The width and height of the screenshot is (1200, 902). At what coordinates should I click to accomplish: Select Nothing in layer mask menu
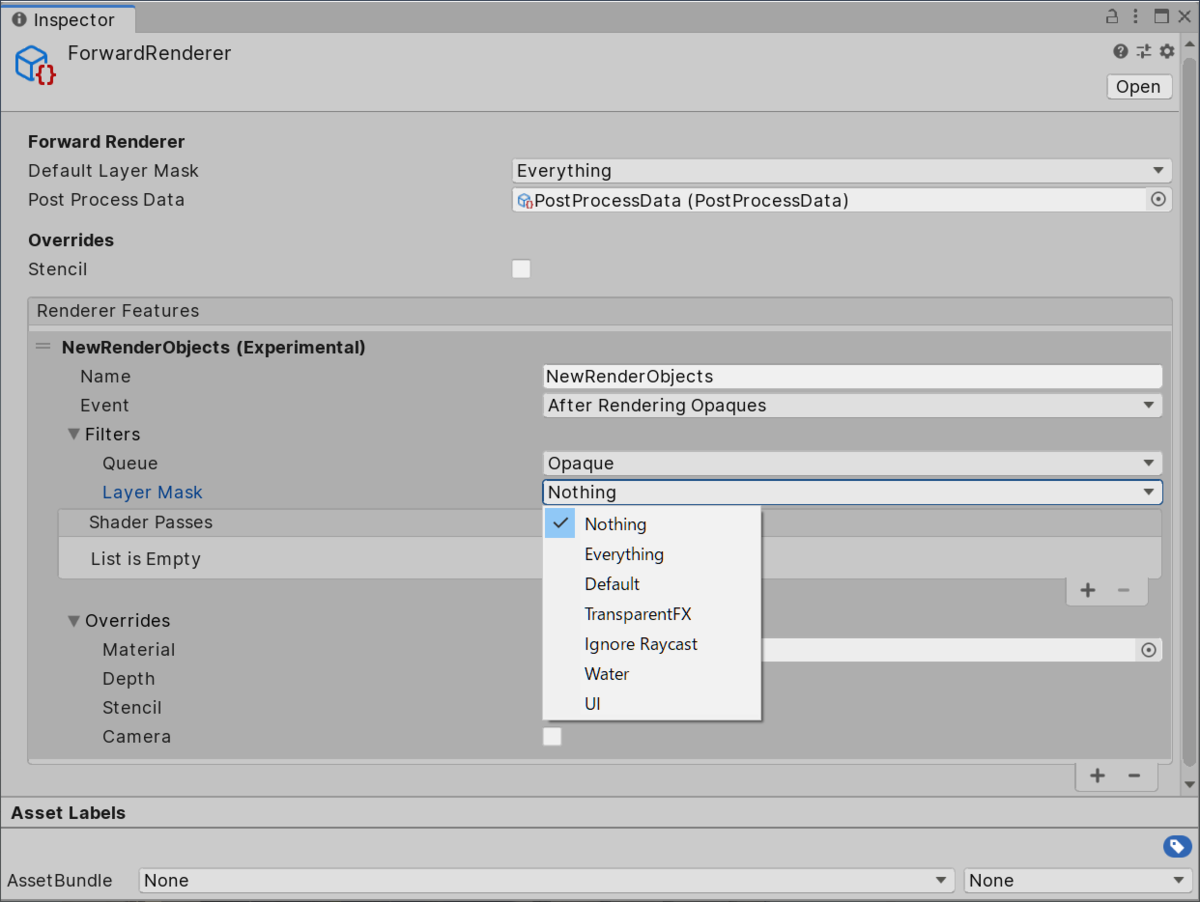pos(652,524)
